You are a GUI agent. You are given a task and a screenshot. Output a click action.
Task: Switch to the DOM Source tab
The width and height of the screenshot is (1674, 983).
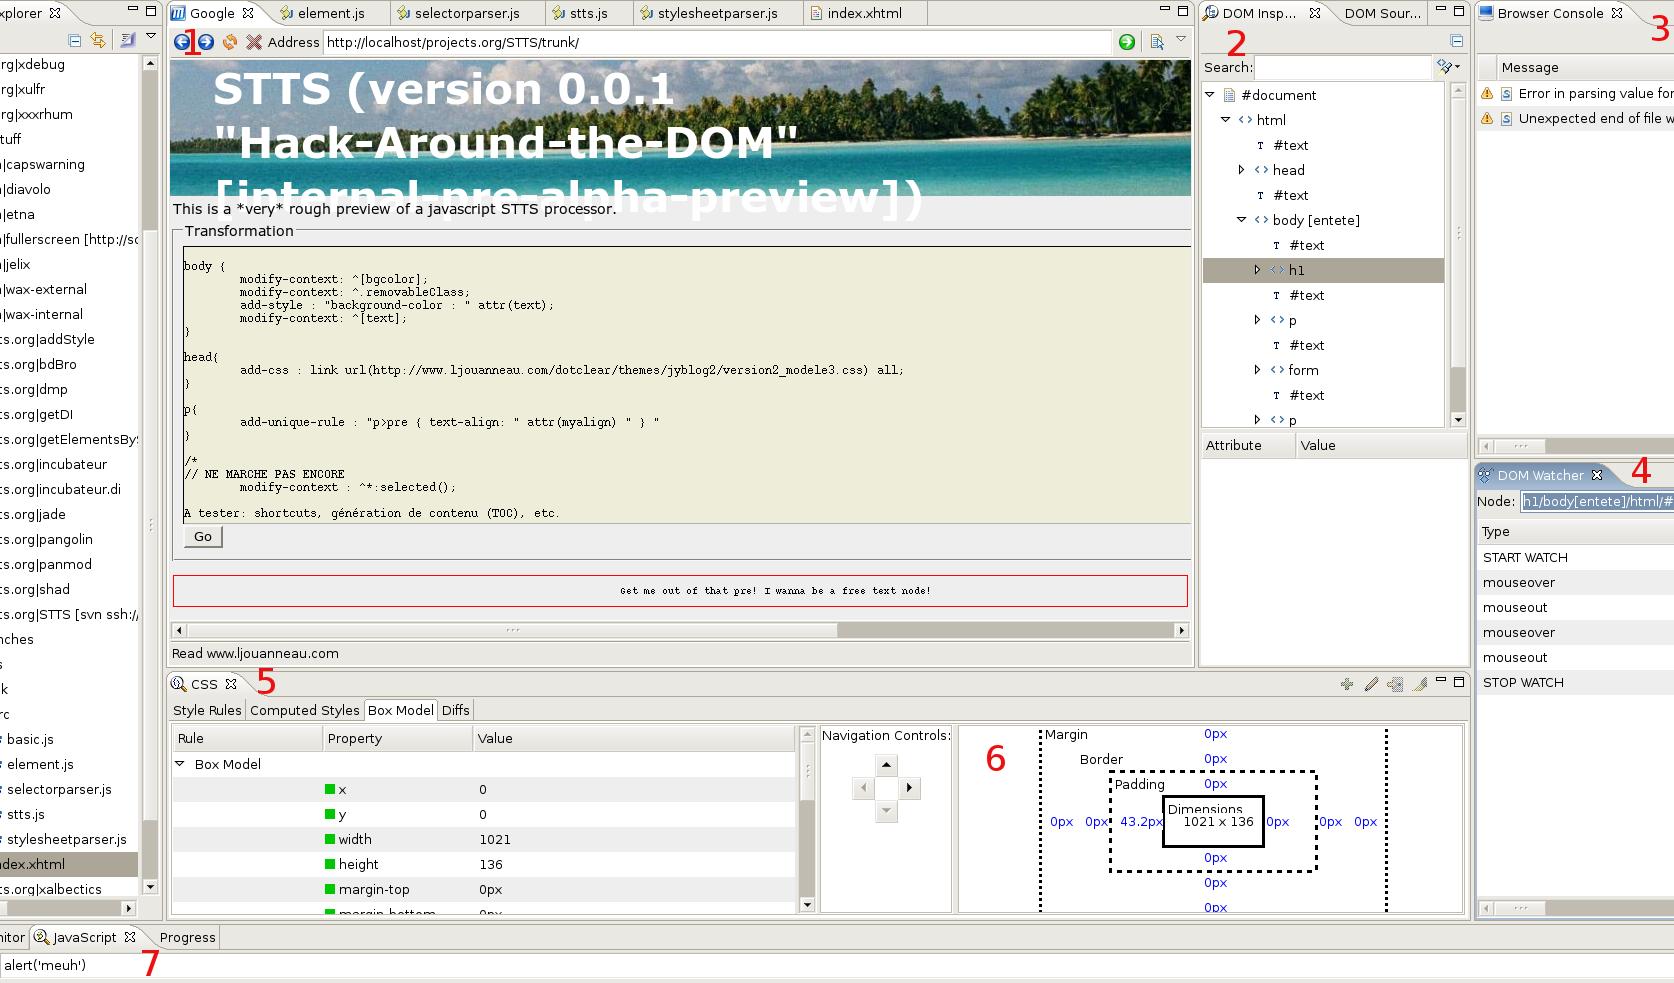click(x=1382, y=13)
